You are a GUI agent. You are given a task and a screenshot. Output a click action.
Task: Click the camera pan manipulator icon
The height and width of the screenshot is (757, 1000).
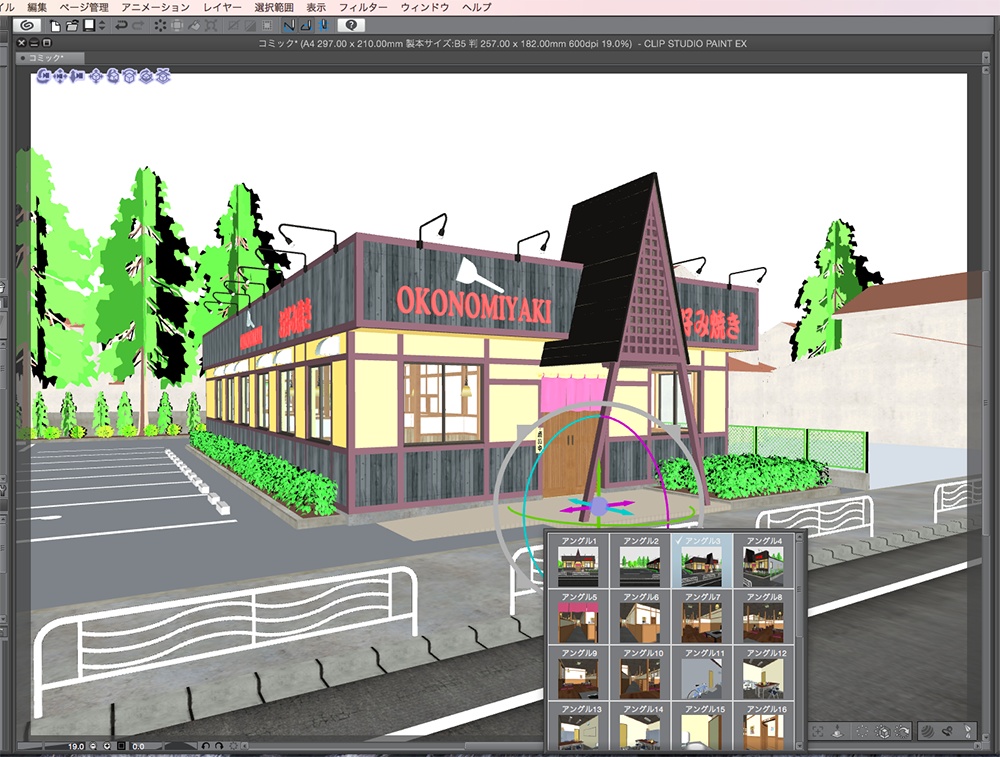click(x=60, y=77)
